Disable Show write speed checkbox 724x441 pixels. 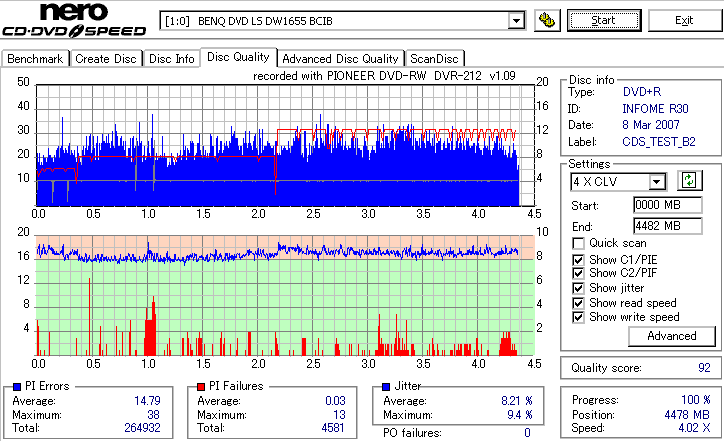point(578,317)
